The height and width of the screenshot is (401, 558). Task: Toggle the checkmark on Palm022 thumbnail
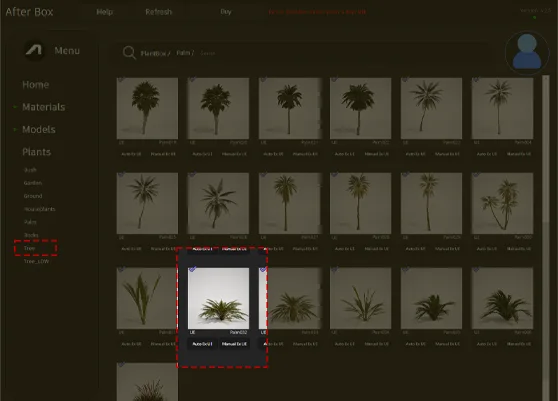point(335,79)
